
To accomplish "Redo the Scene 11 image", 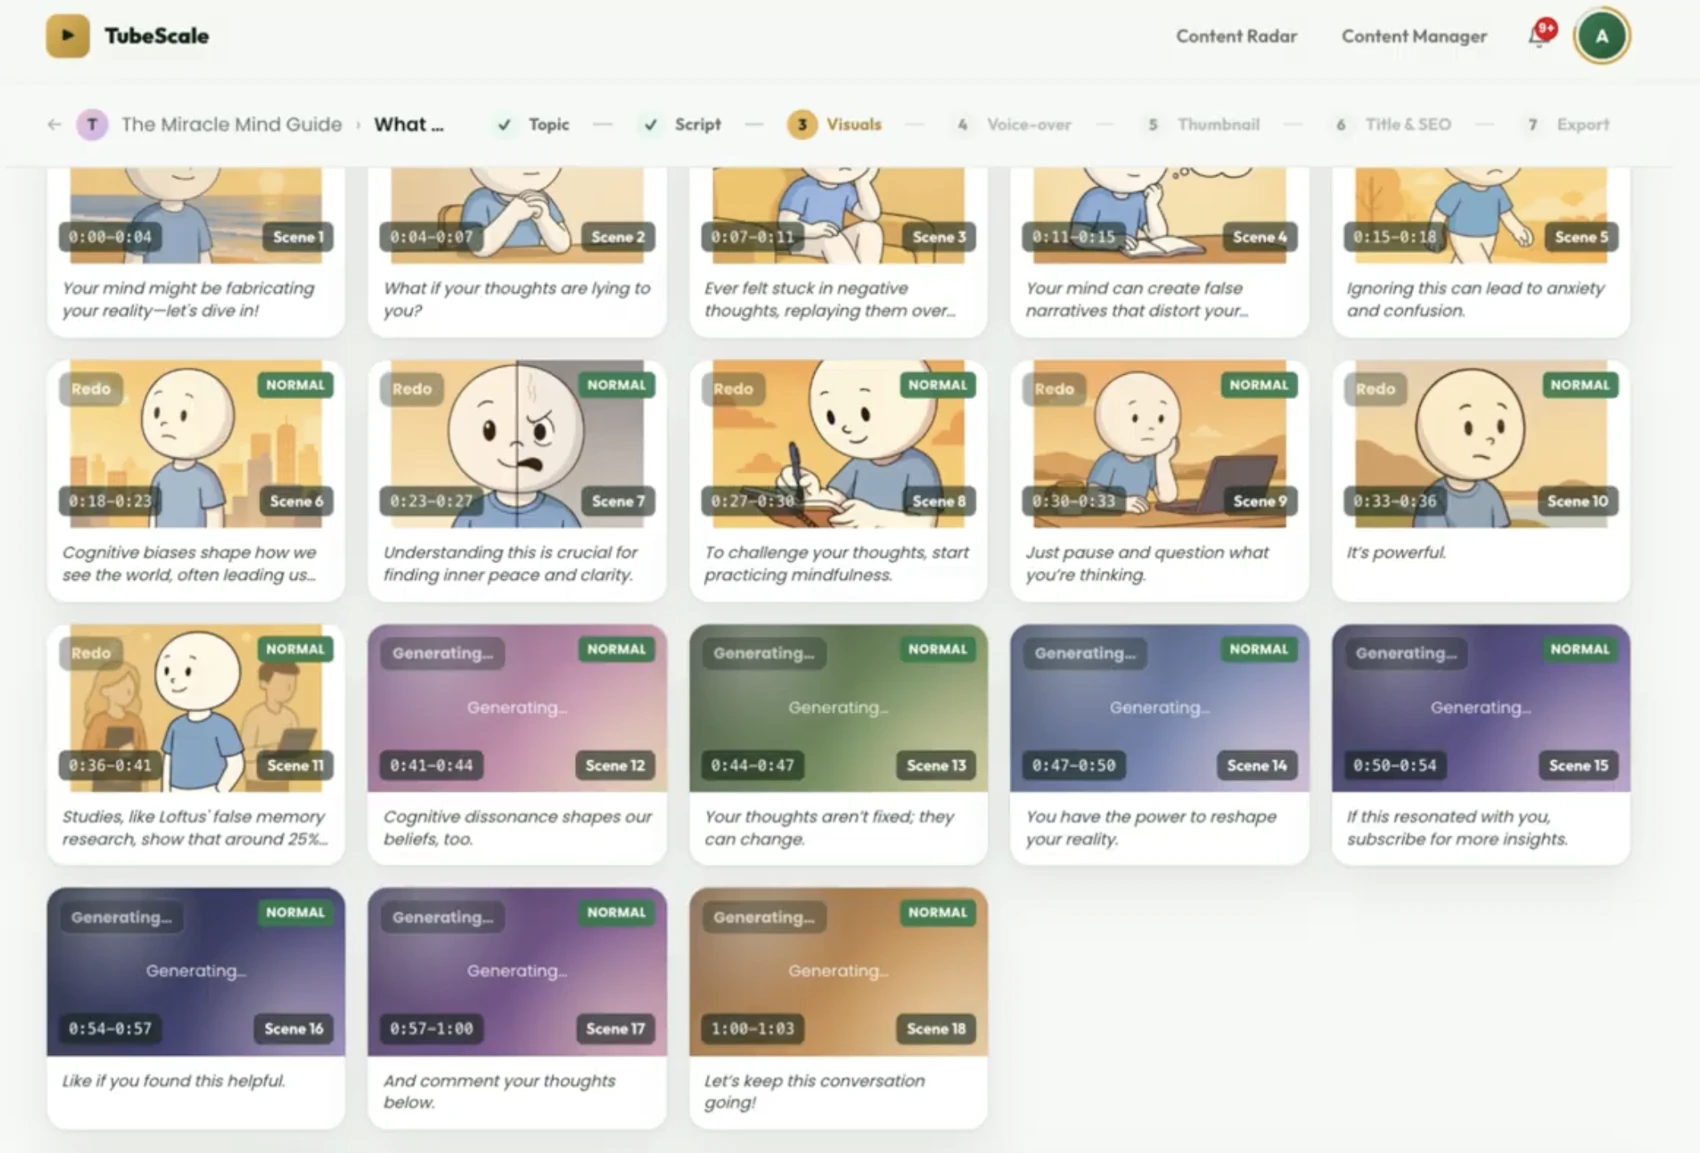I will click(x=91, y=653).
